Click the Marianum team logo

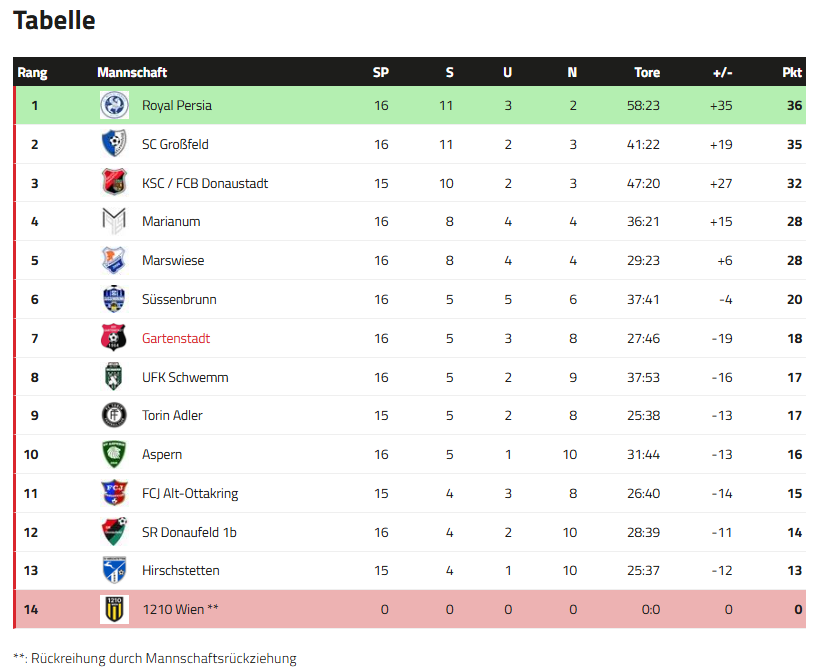point(114,221)
